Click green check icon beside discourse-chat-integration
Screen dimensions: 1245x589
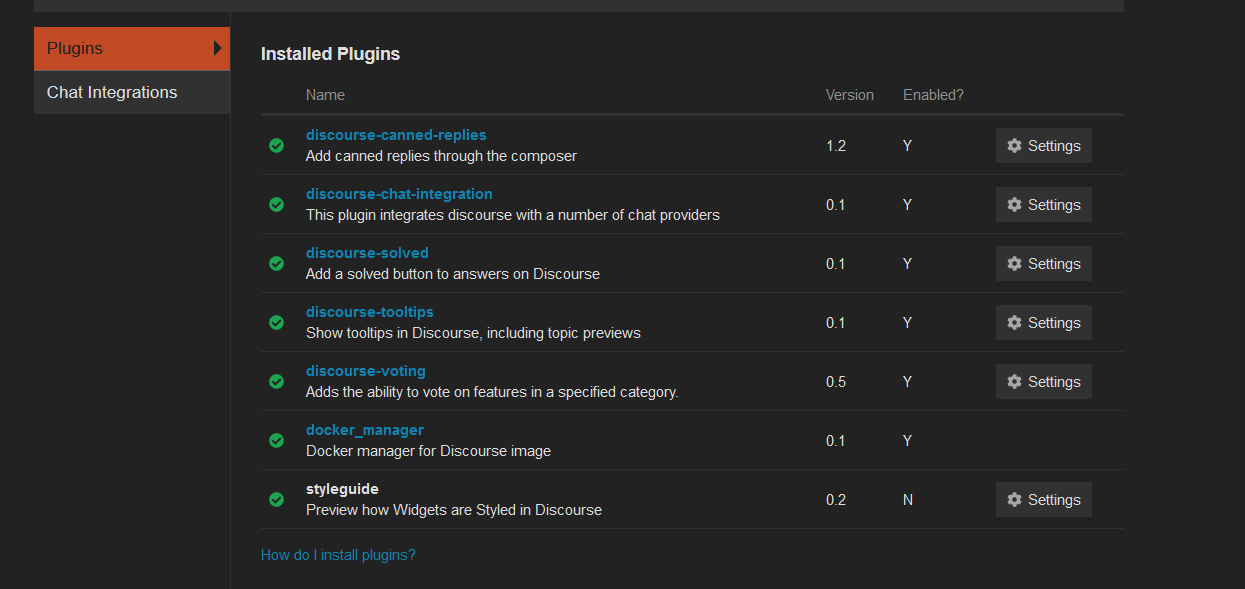pyautogui.click(x=276, y=205)
